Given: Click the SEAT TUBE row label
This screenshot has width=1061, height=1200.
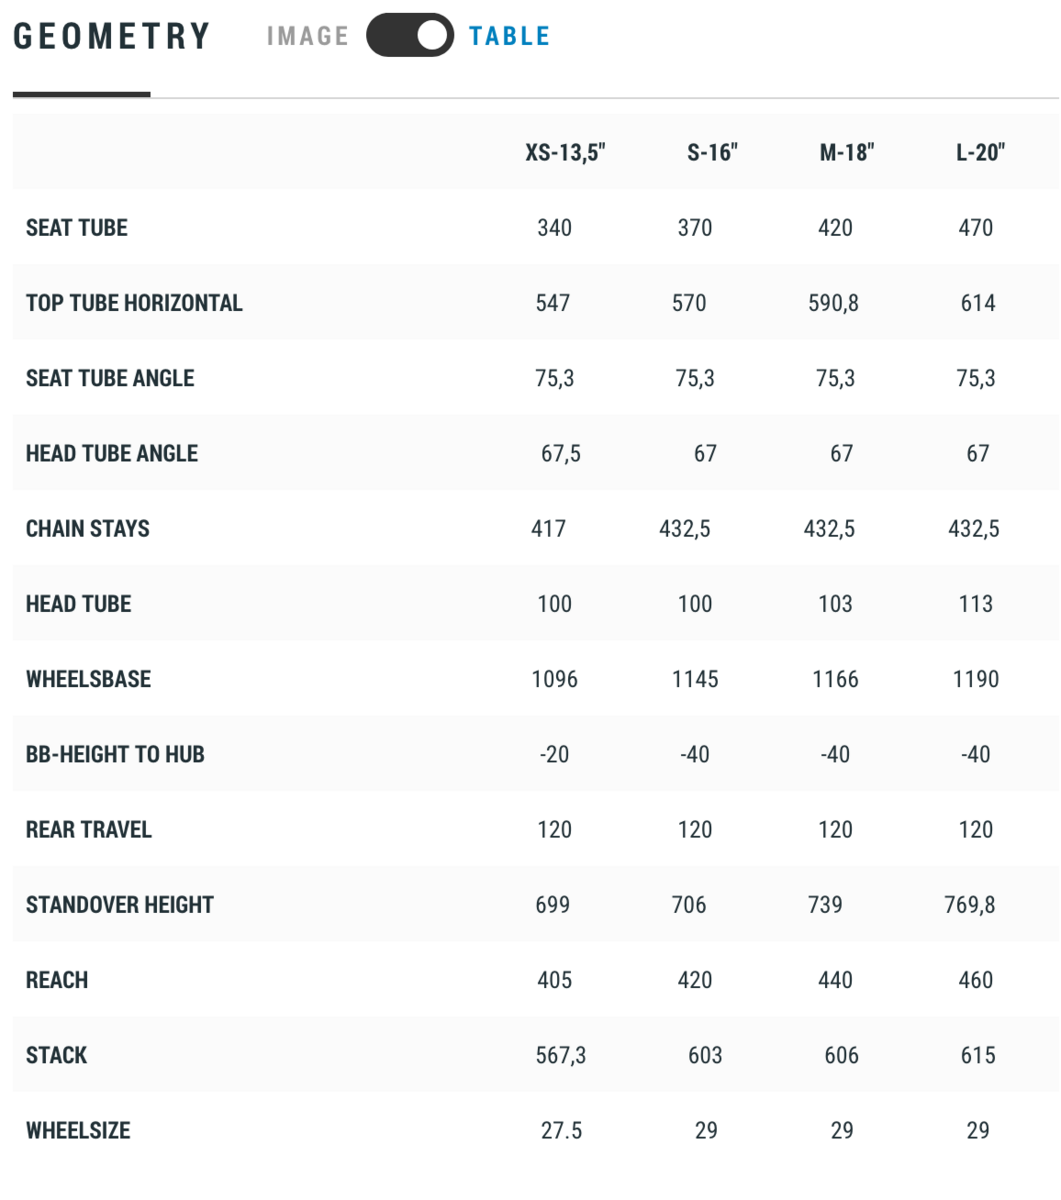Looking at the screenshot, I should click(77, 228).
